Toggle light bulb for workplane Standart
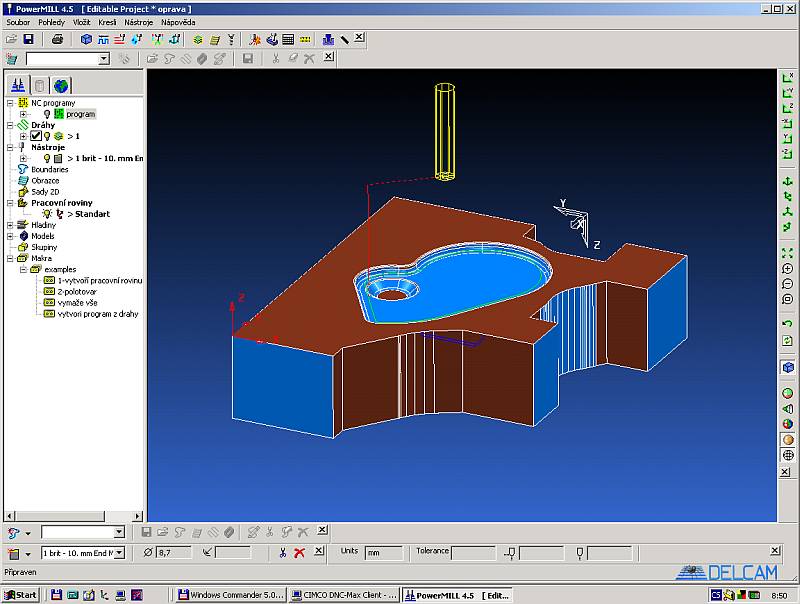800x604 pixels. pyautogui.click(x=47, y=214)
